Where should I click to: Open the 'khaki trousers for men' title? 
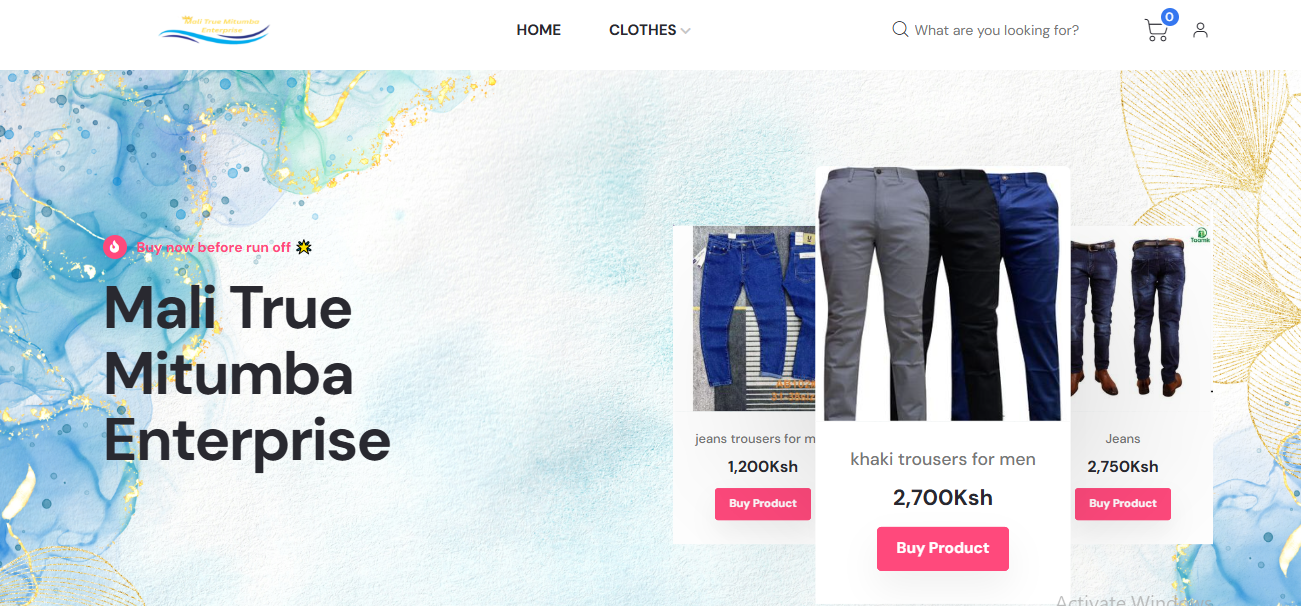point(943,459)
